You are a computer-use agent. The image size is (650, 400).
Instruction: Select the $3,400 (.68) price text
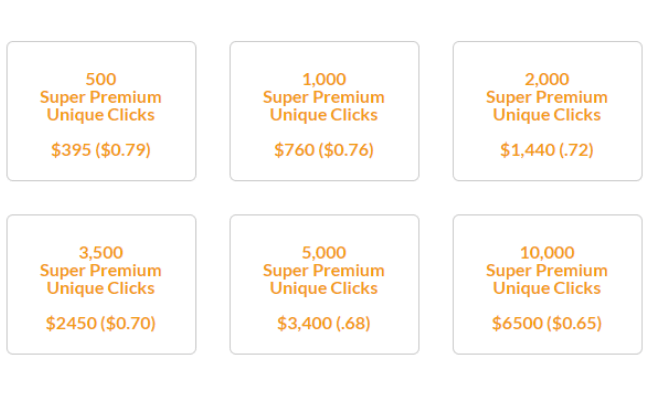click(x=324, y=323)
